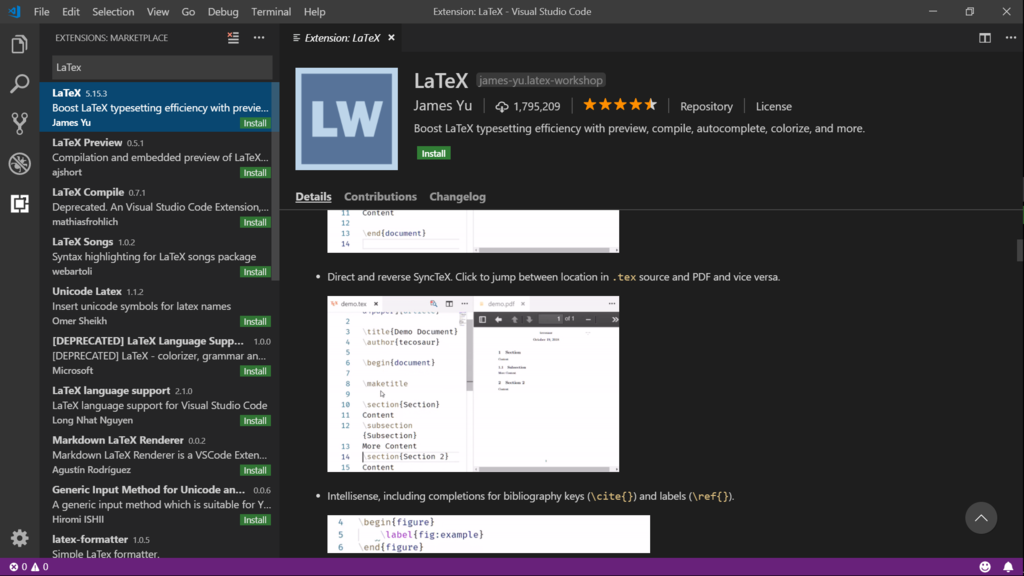Open the Manage gear settings icon
The width and height of the screenshot is (1024, 576).
point(20,537)
